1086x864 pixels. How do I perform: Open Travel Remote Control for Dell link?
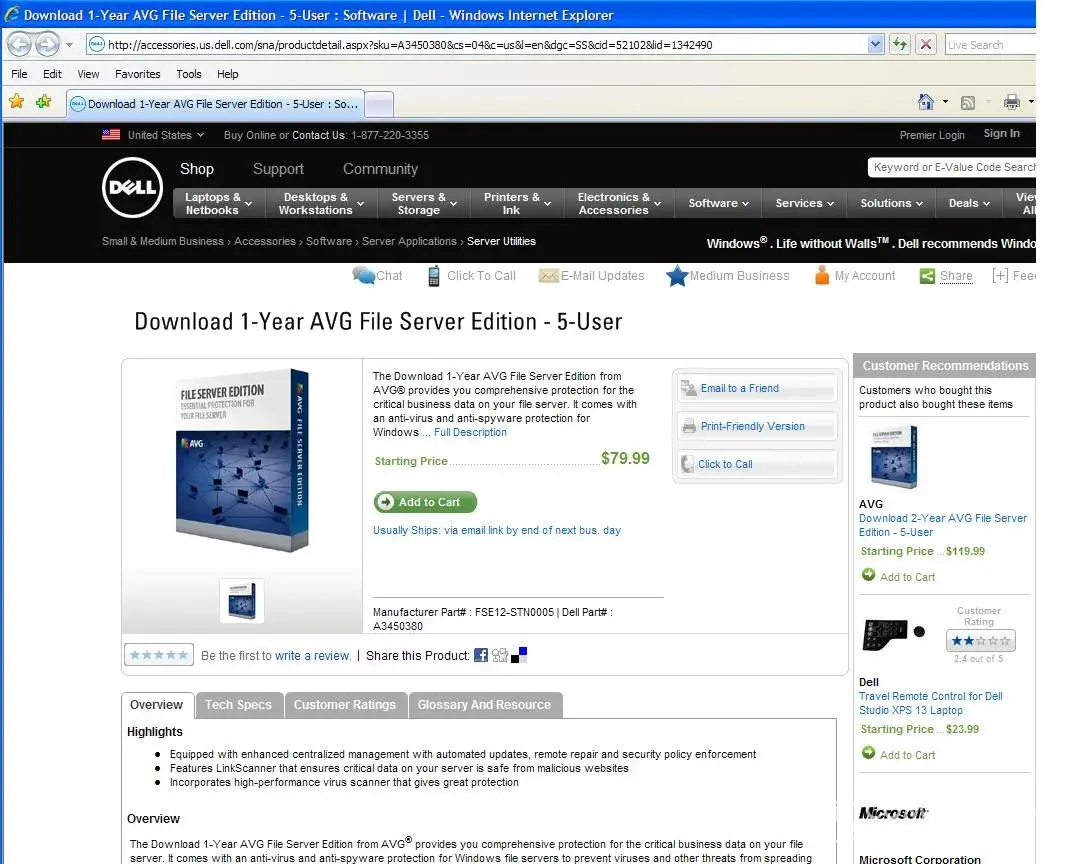click(930, 703)
